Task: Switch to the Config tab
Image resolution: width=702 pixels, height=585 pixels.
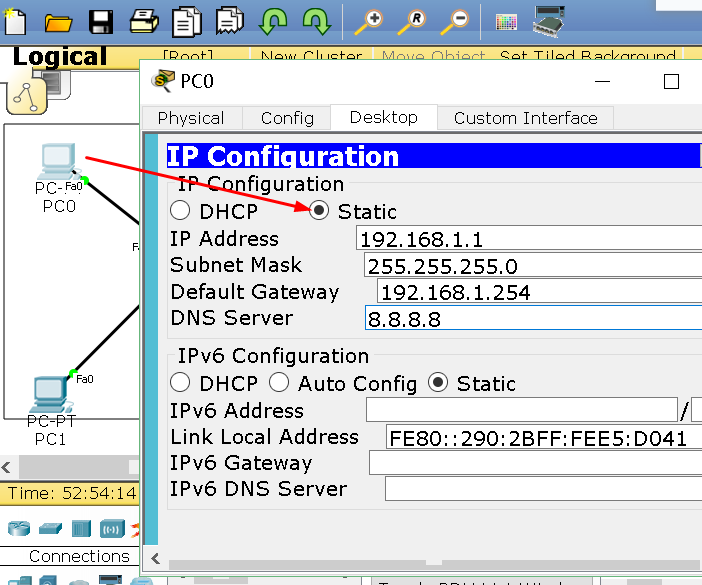Action: (287, 118)
